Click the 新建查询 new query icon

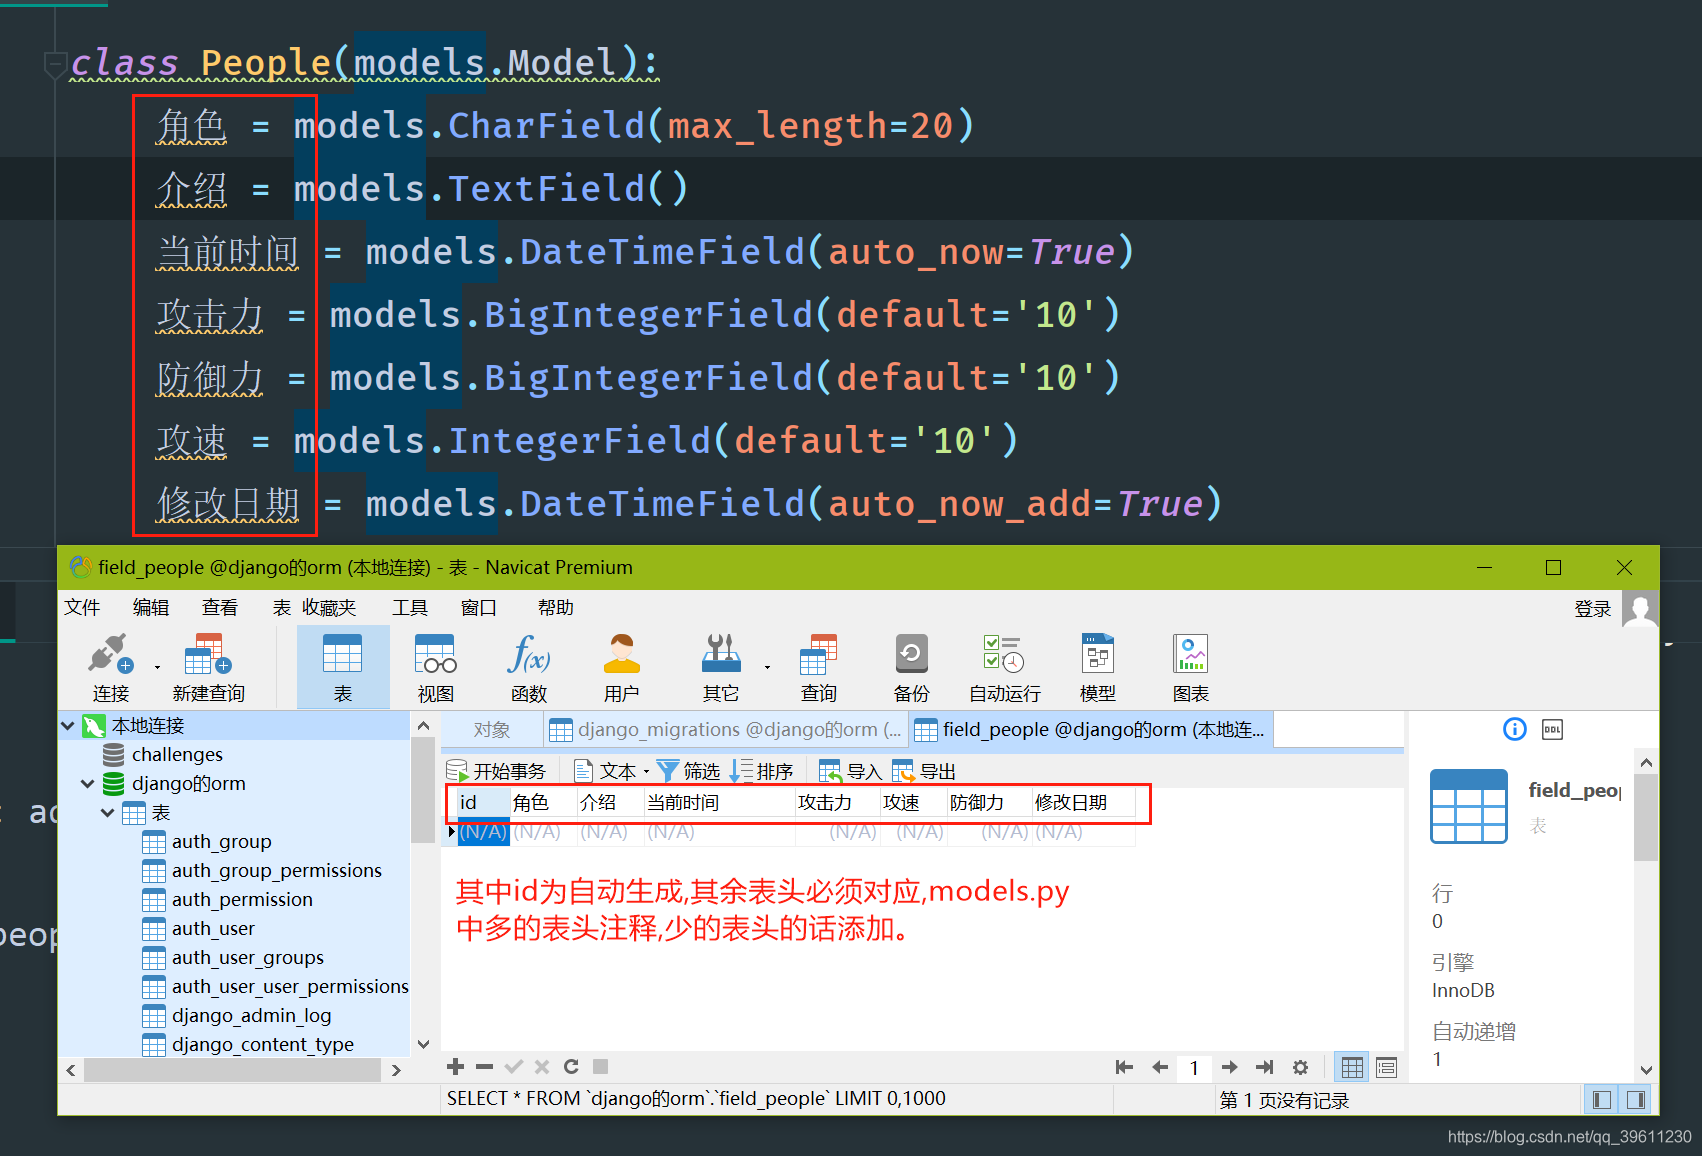pos(208,667)
